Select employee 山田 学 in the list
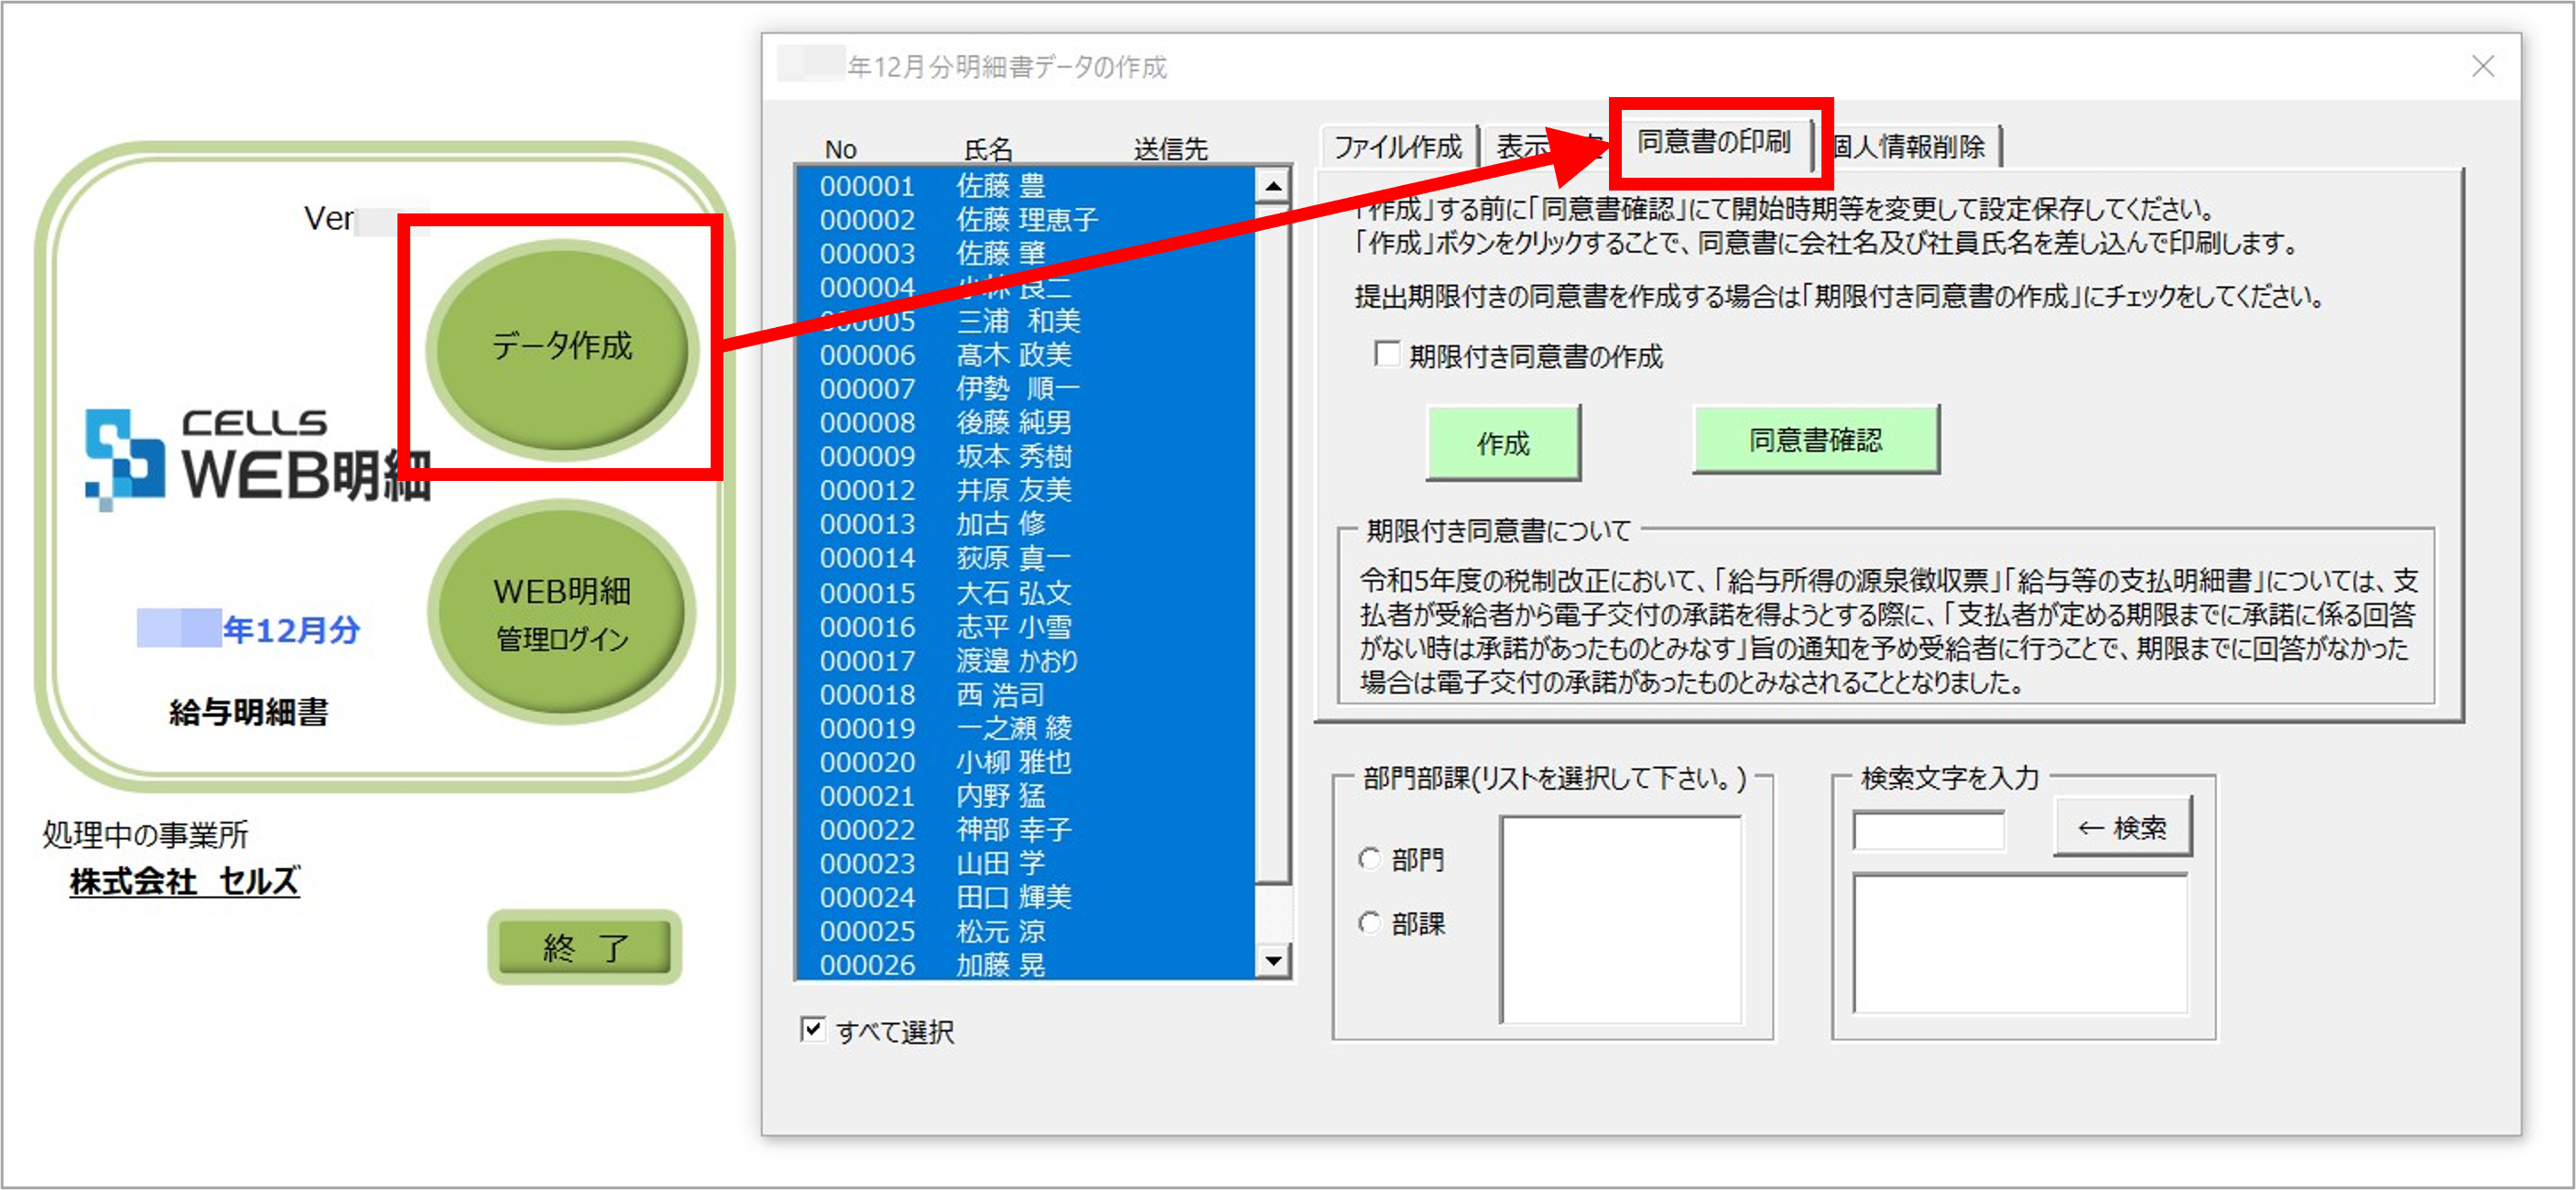 coord(1000,863)
